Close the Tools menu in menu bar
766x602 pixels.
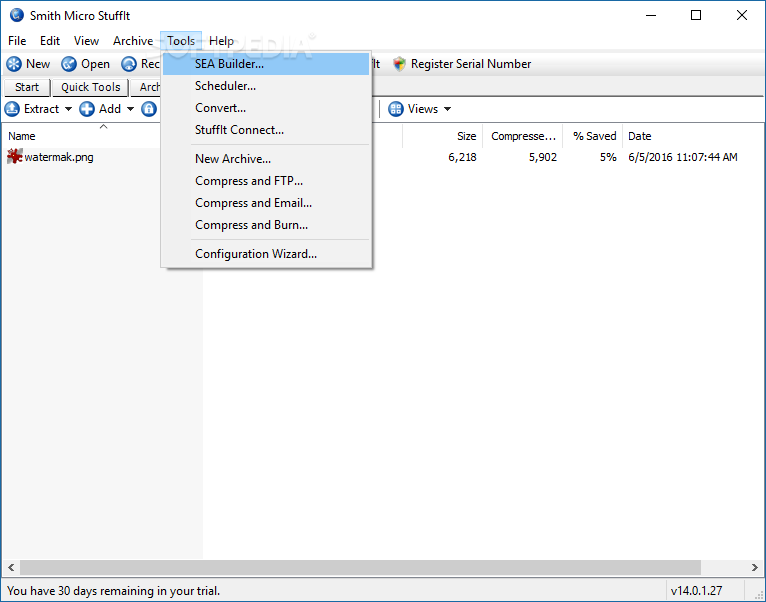coord(181,41)
